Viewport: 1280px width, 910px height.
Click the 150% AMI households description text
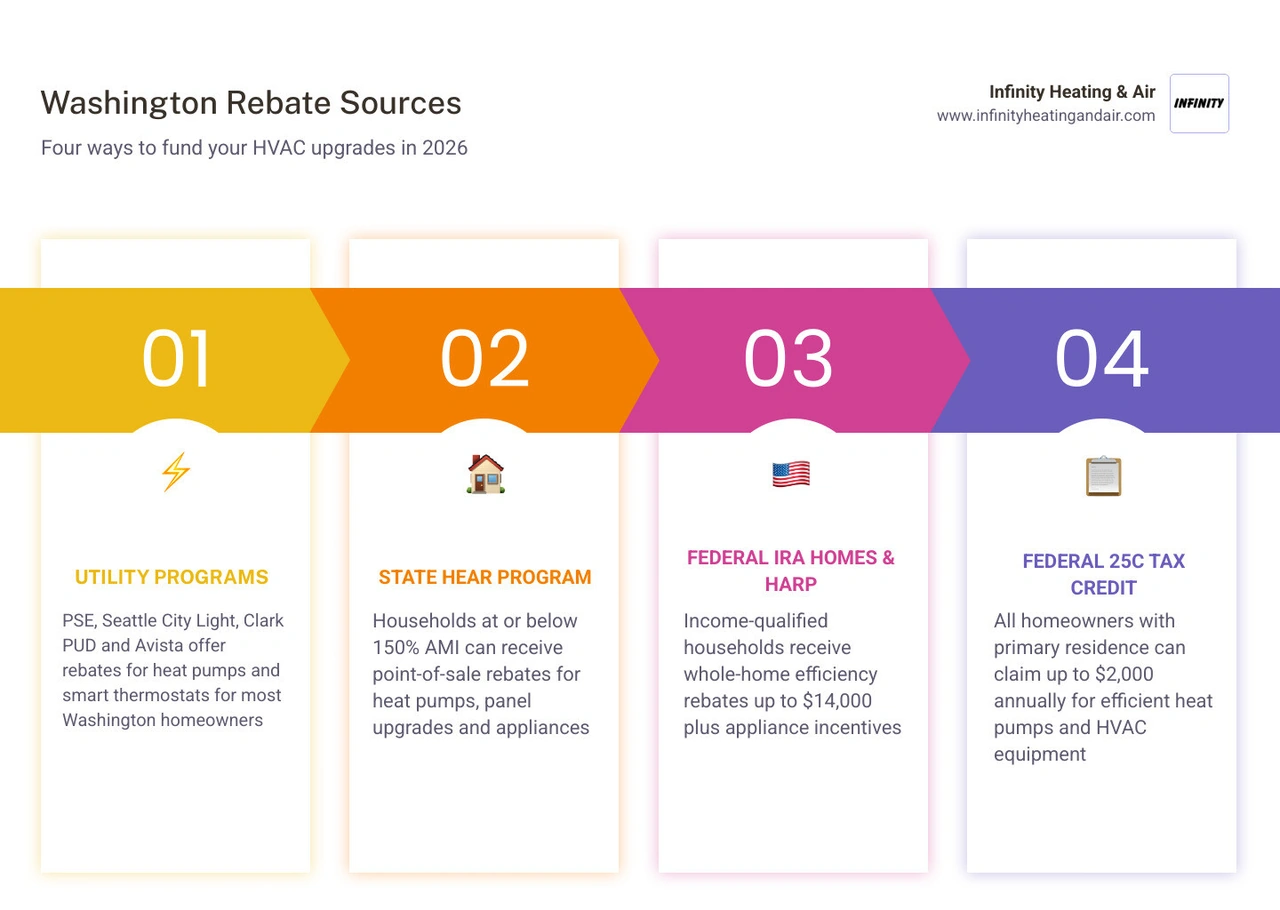pyautogui.click(x=481, y=674)
